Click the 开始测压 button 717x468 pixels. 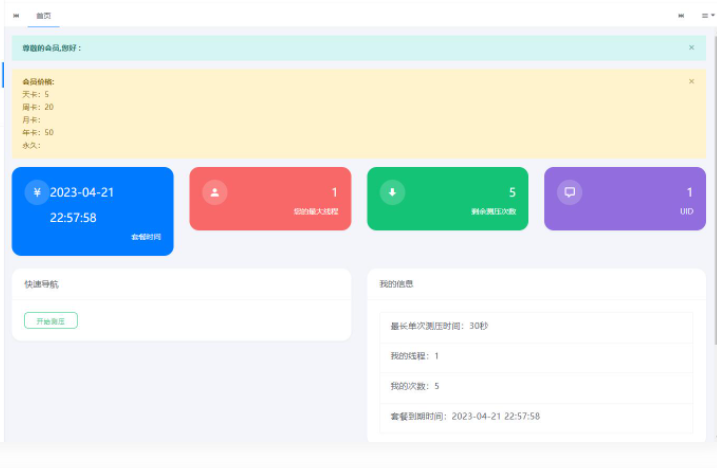click(x=51, y=321)
